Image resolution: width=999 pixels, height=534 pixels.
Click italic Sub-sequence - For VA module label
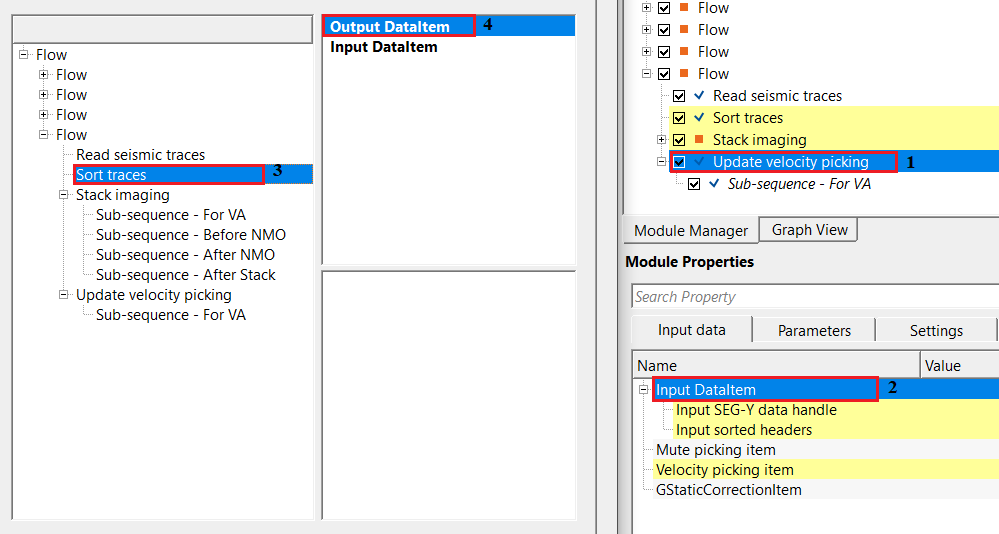tap(799, 184)
